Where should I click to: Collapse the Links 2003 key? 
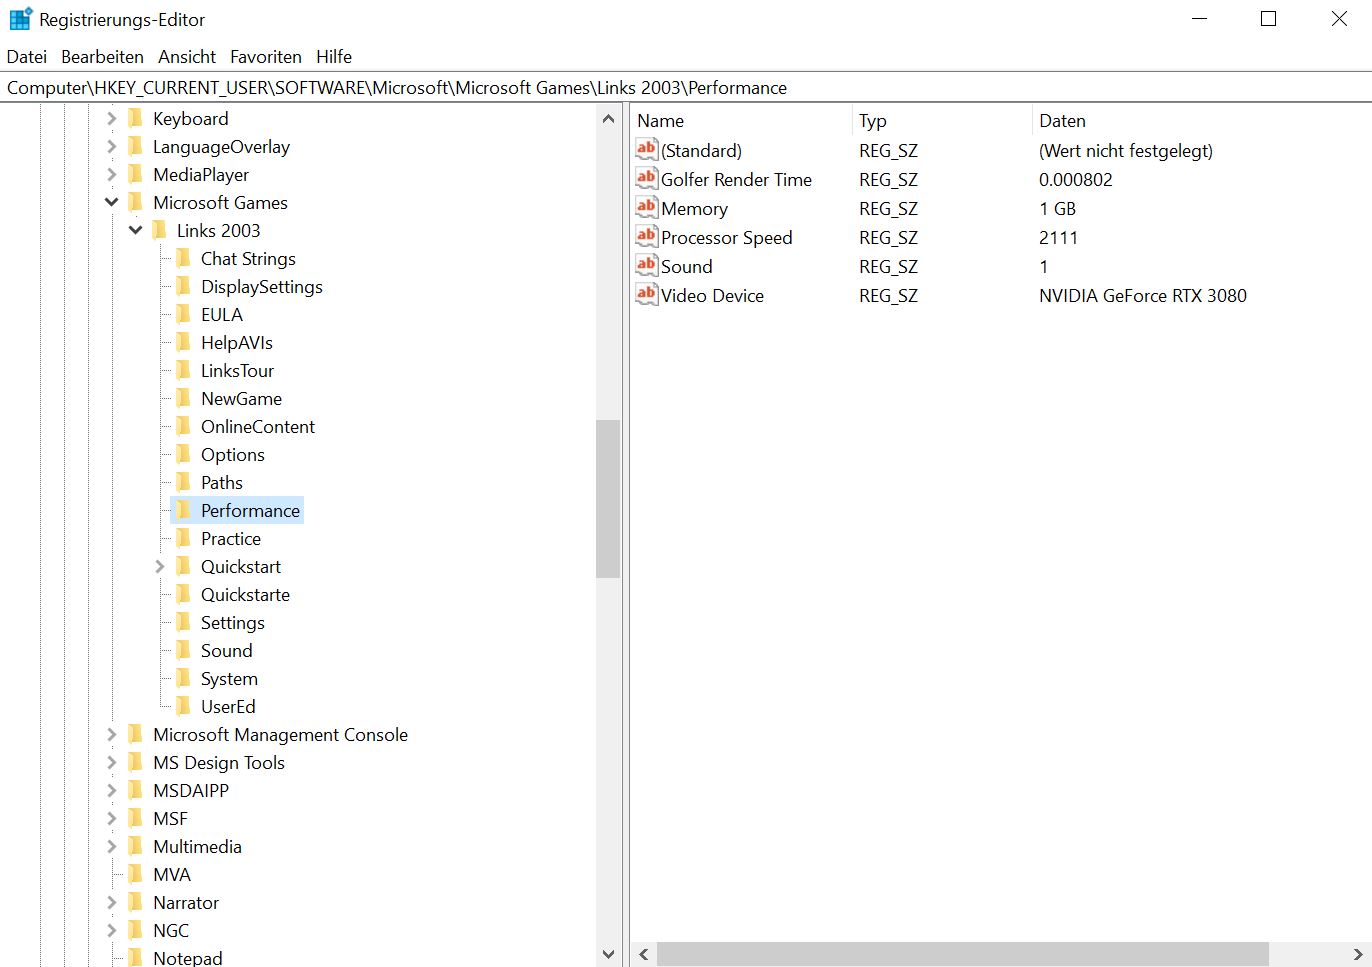pyautogui.click(x=135, y=230)
